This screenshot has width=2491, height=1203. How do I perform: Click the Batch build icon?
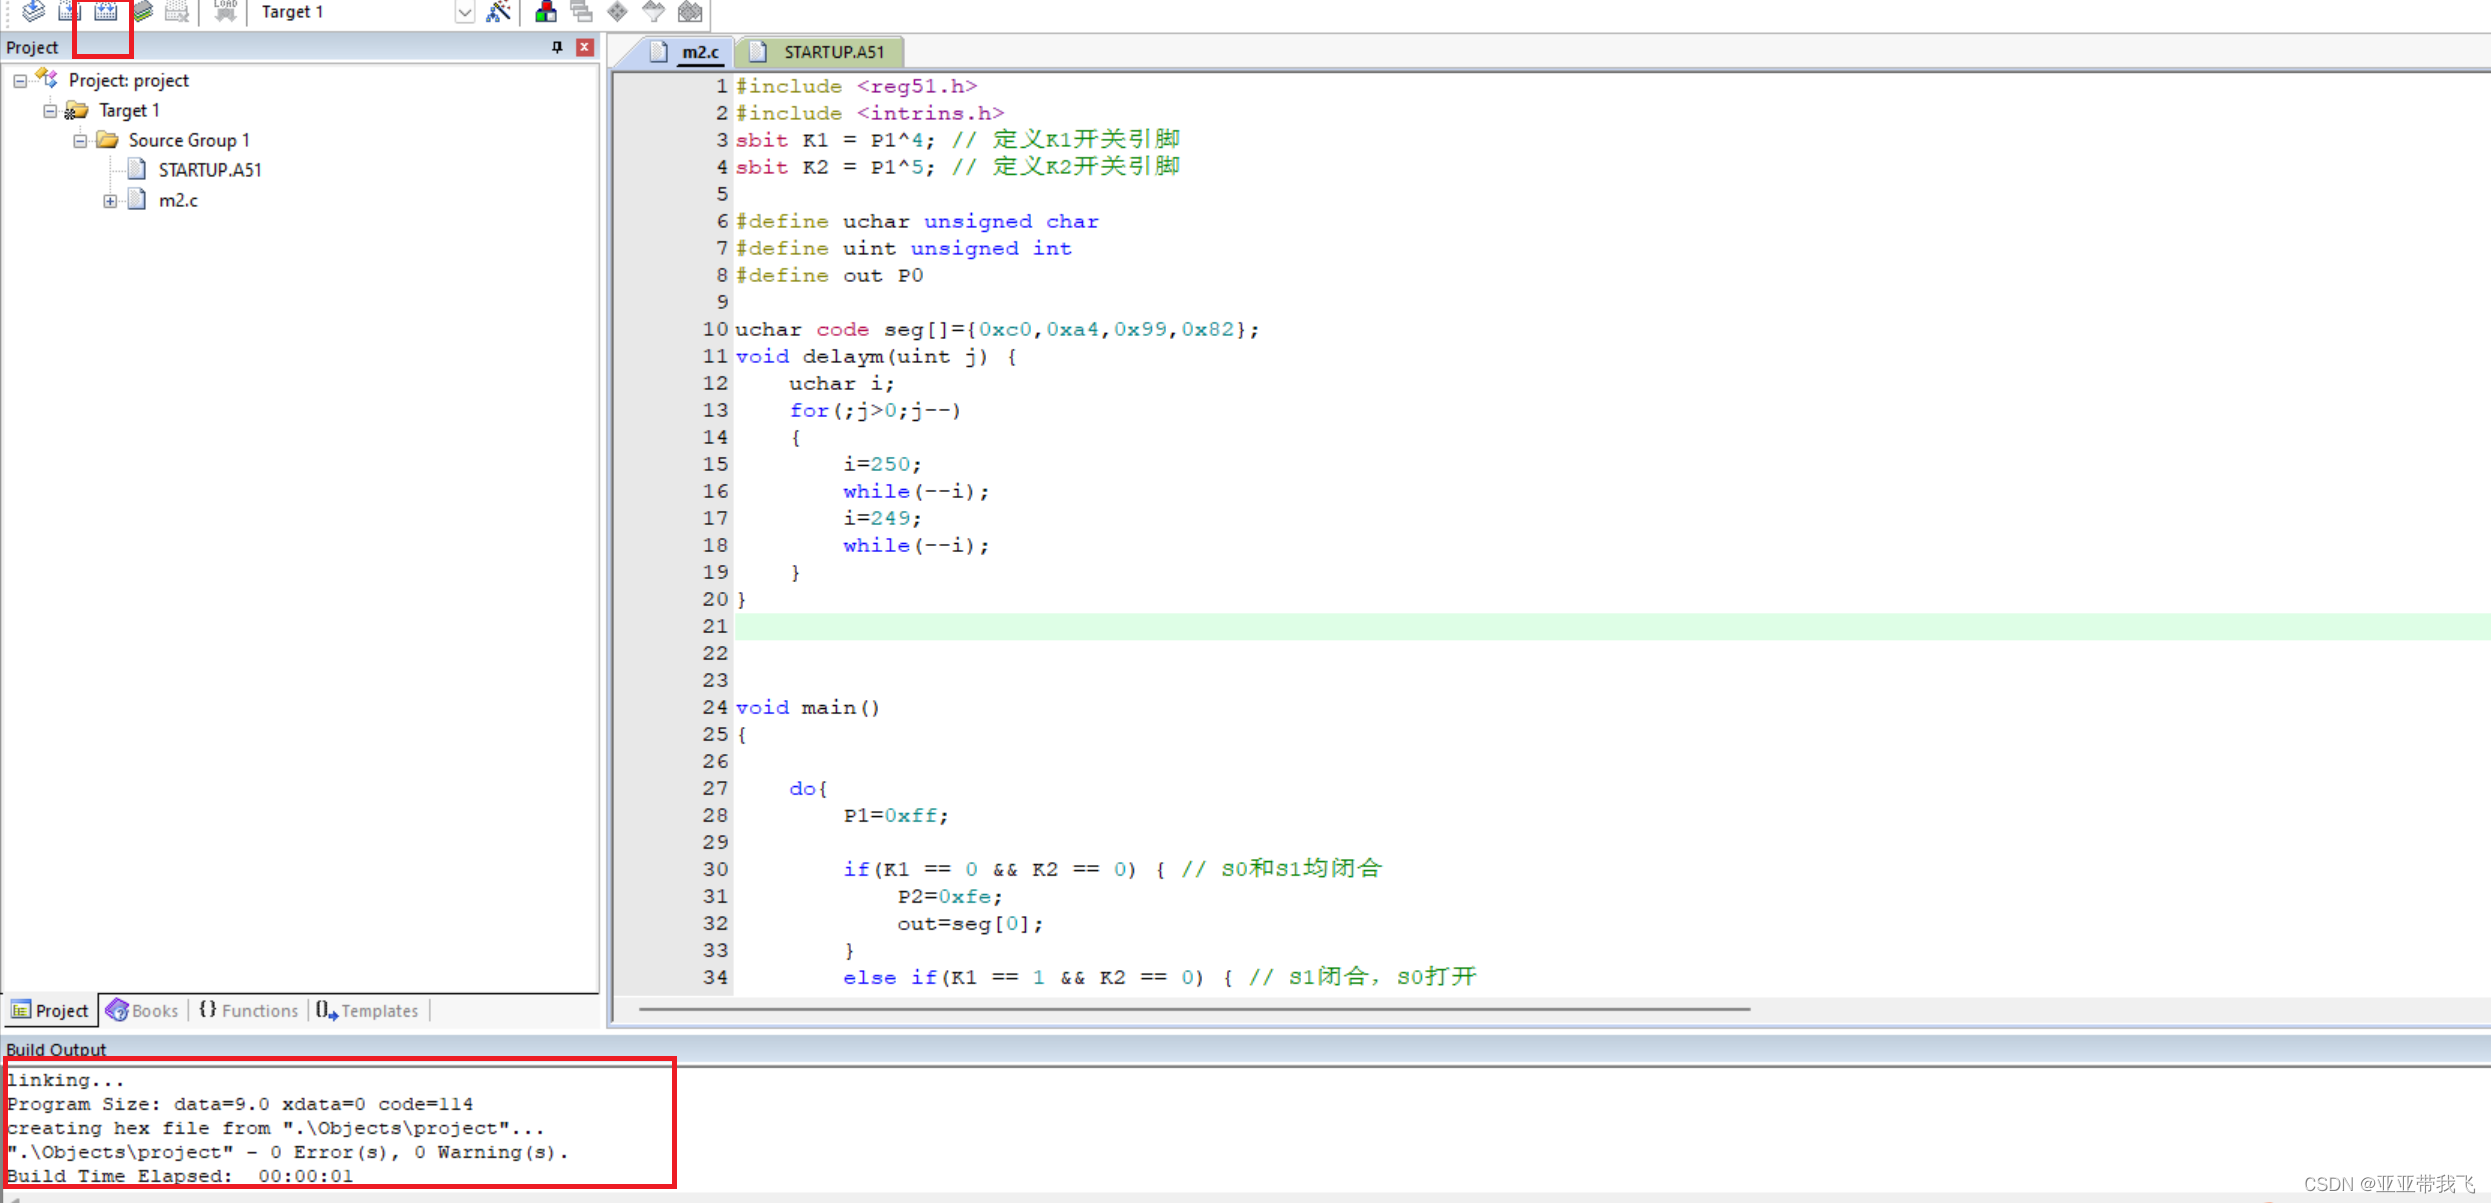[143, 11]
